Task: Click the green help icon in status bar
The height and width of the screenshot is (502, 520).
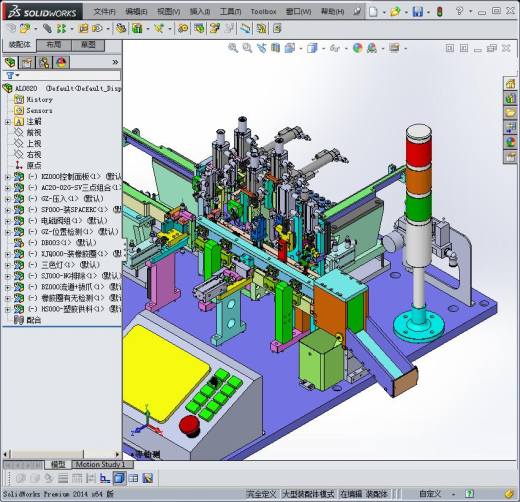Action: click(x=469, y=494)
